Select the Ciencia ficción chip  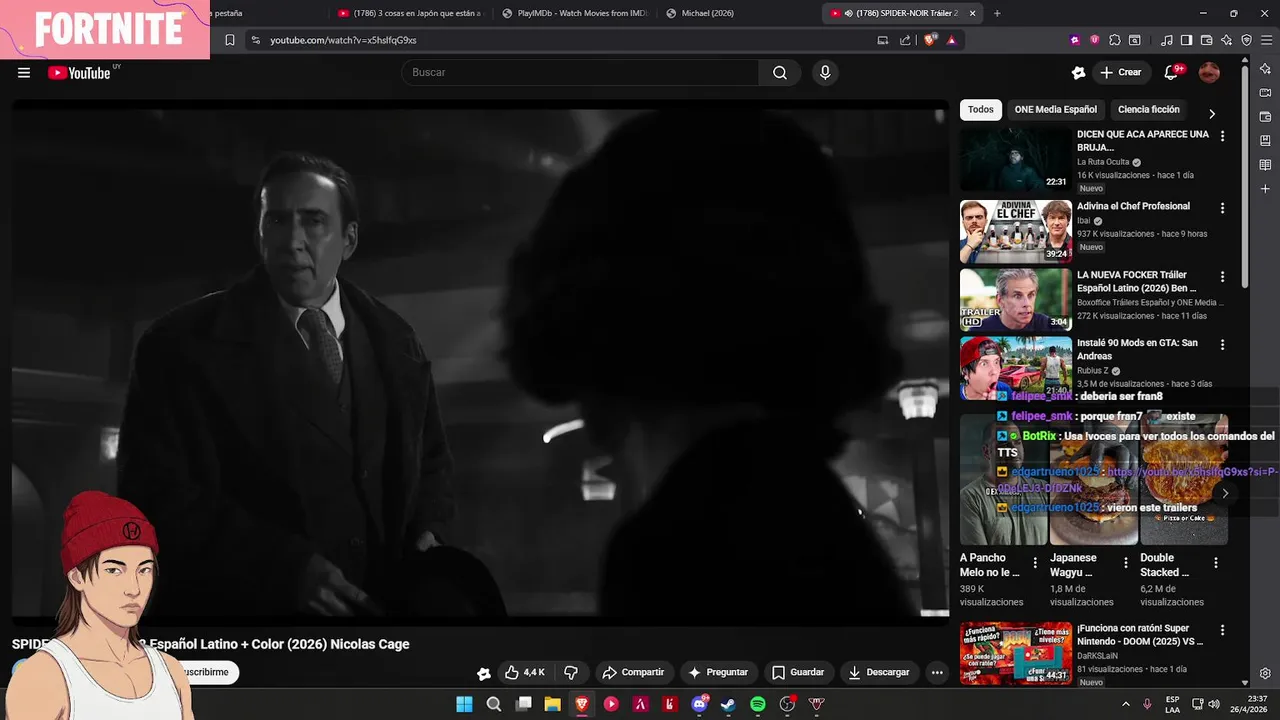[x=1149, y=110]
